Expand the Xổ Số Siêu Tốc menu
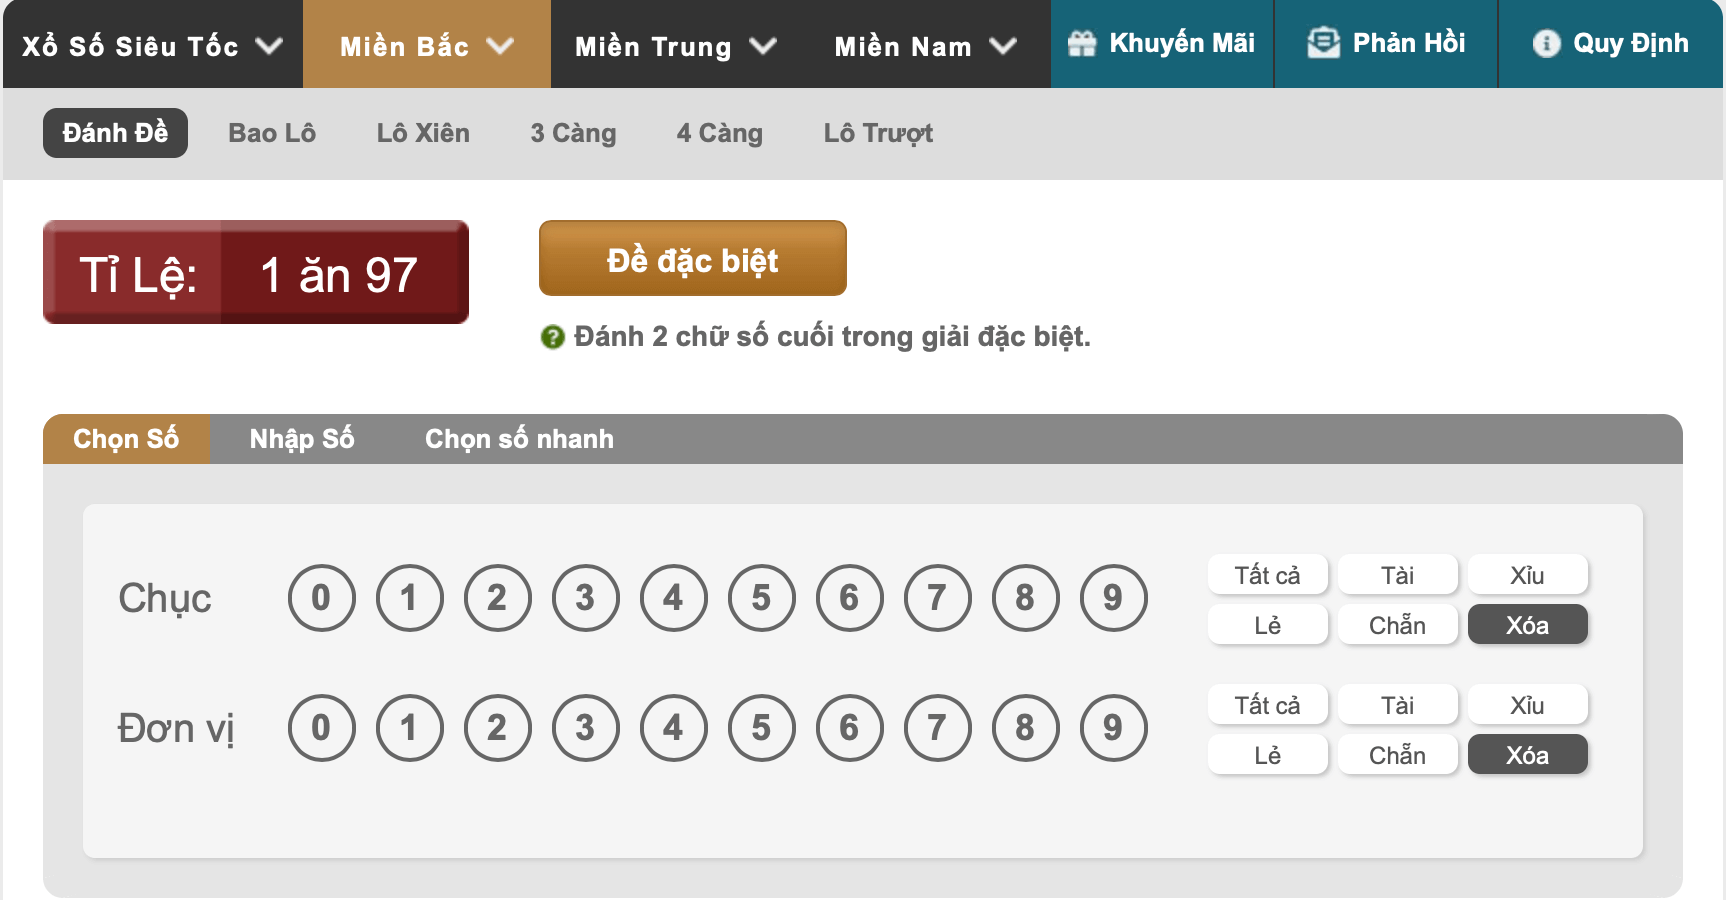This screenshot has width=1726, height=900. point(153,44)
